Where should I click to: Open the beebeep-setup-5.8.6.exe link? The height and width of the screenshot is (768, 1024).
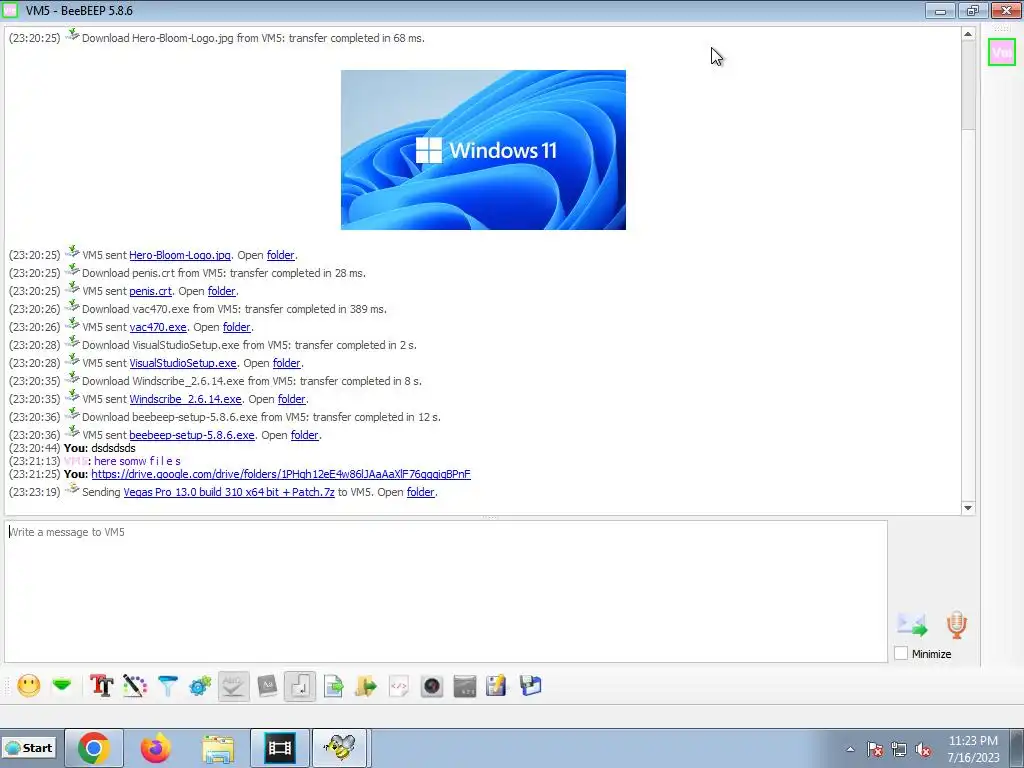click(x=192, y=435)
